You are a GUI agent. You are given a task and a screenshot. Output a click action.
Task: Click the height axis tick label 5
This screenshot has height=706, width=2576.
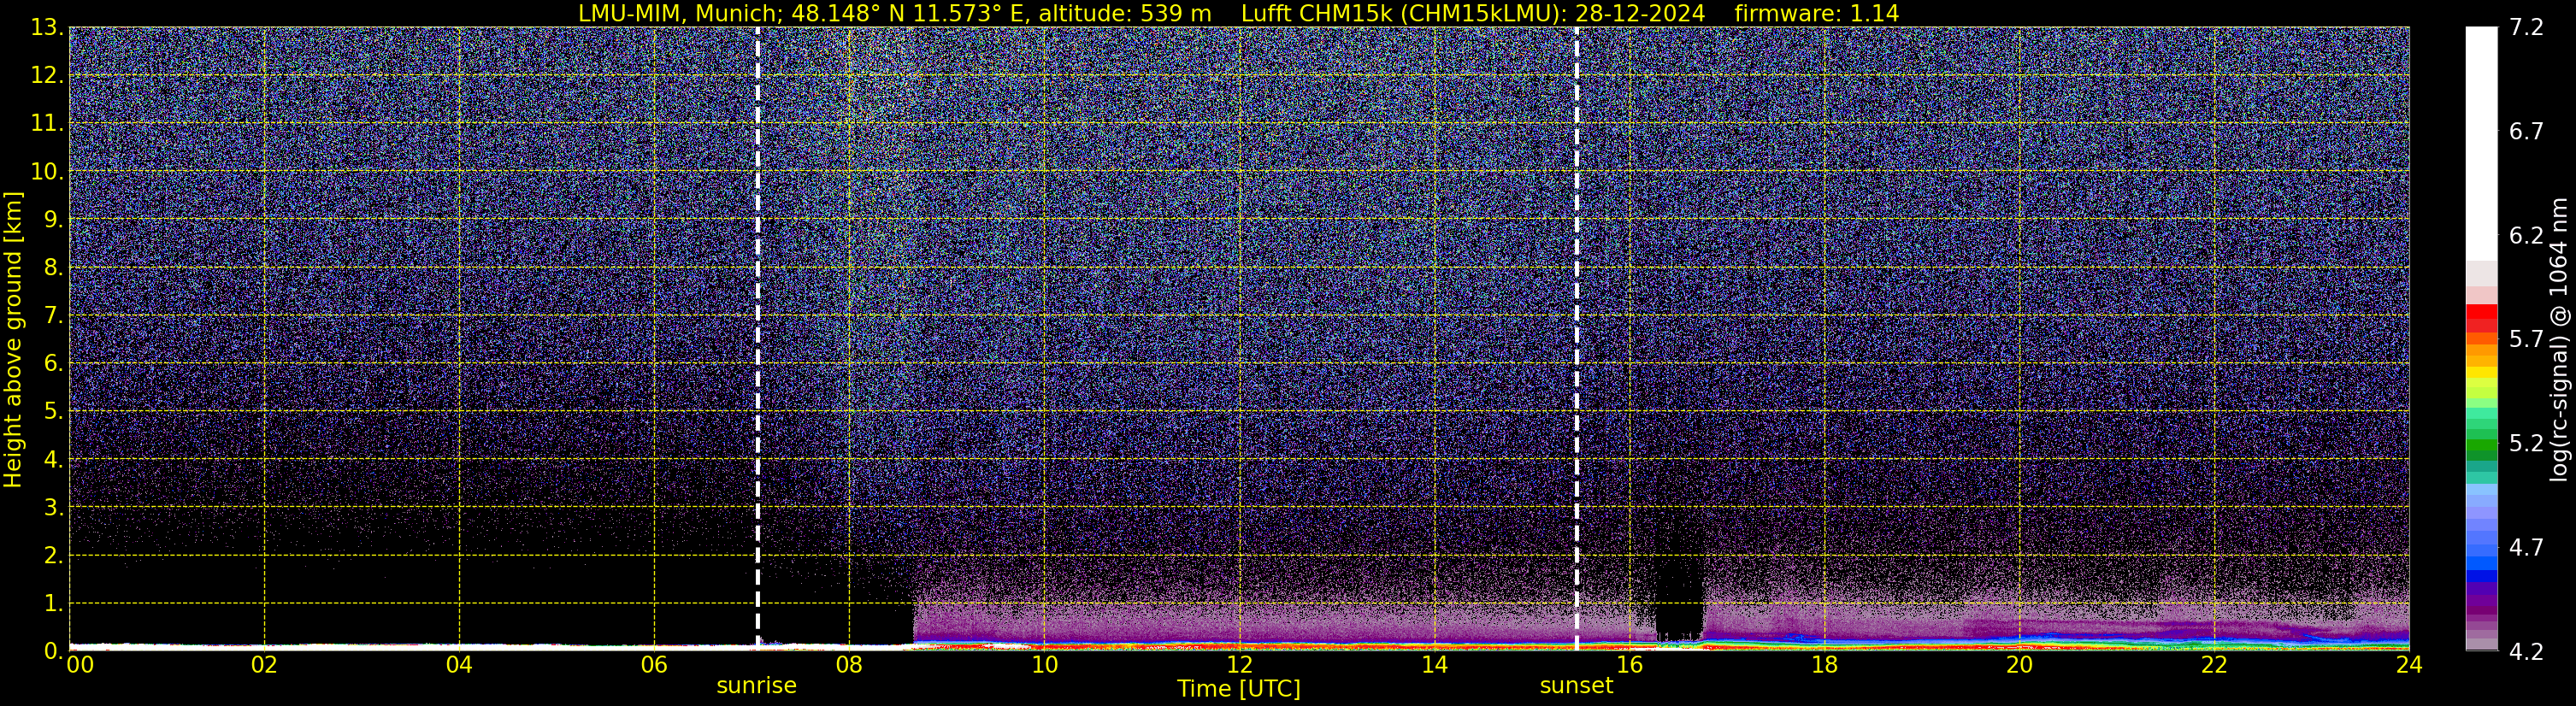(54, 412)
